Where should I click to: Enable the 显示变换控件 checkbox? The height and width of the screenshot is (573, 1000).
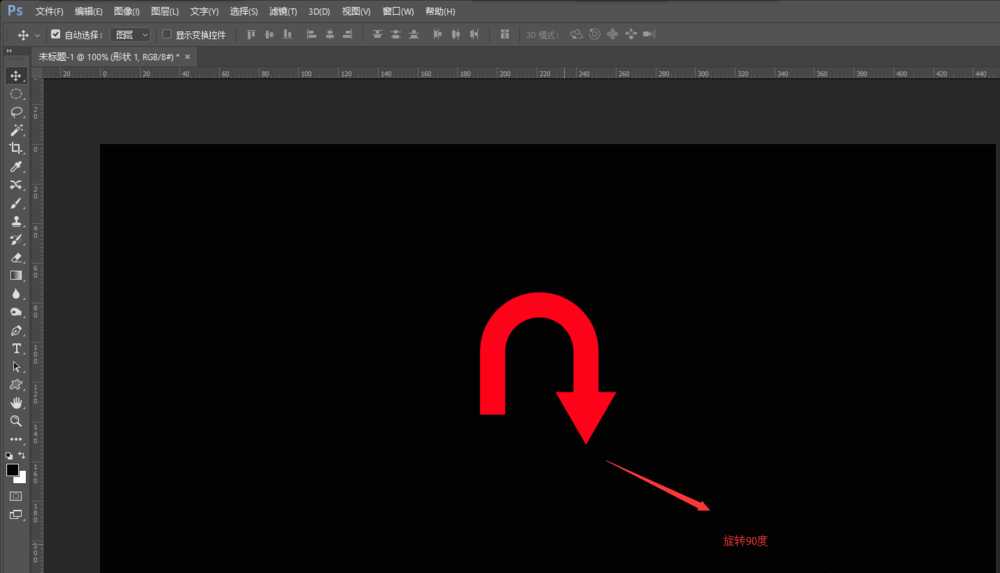click(x=167, y=34)
